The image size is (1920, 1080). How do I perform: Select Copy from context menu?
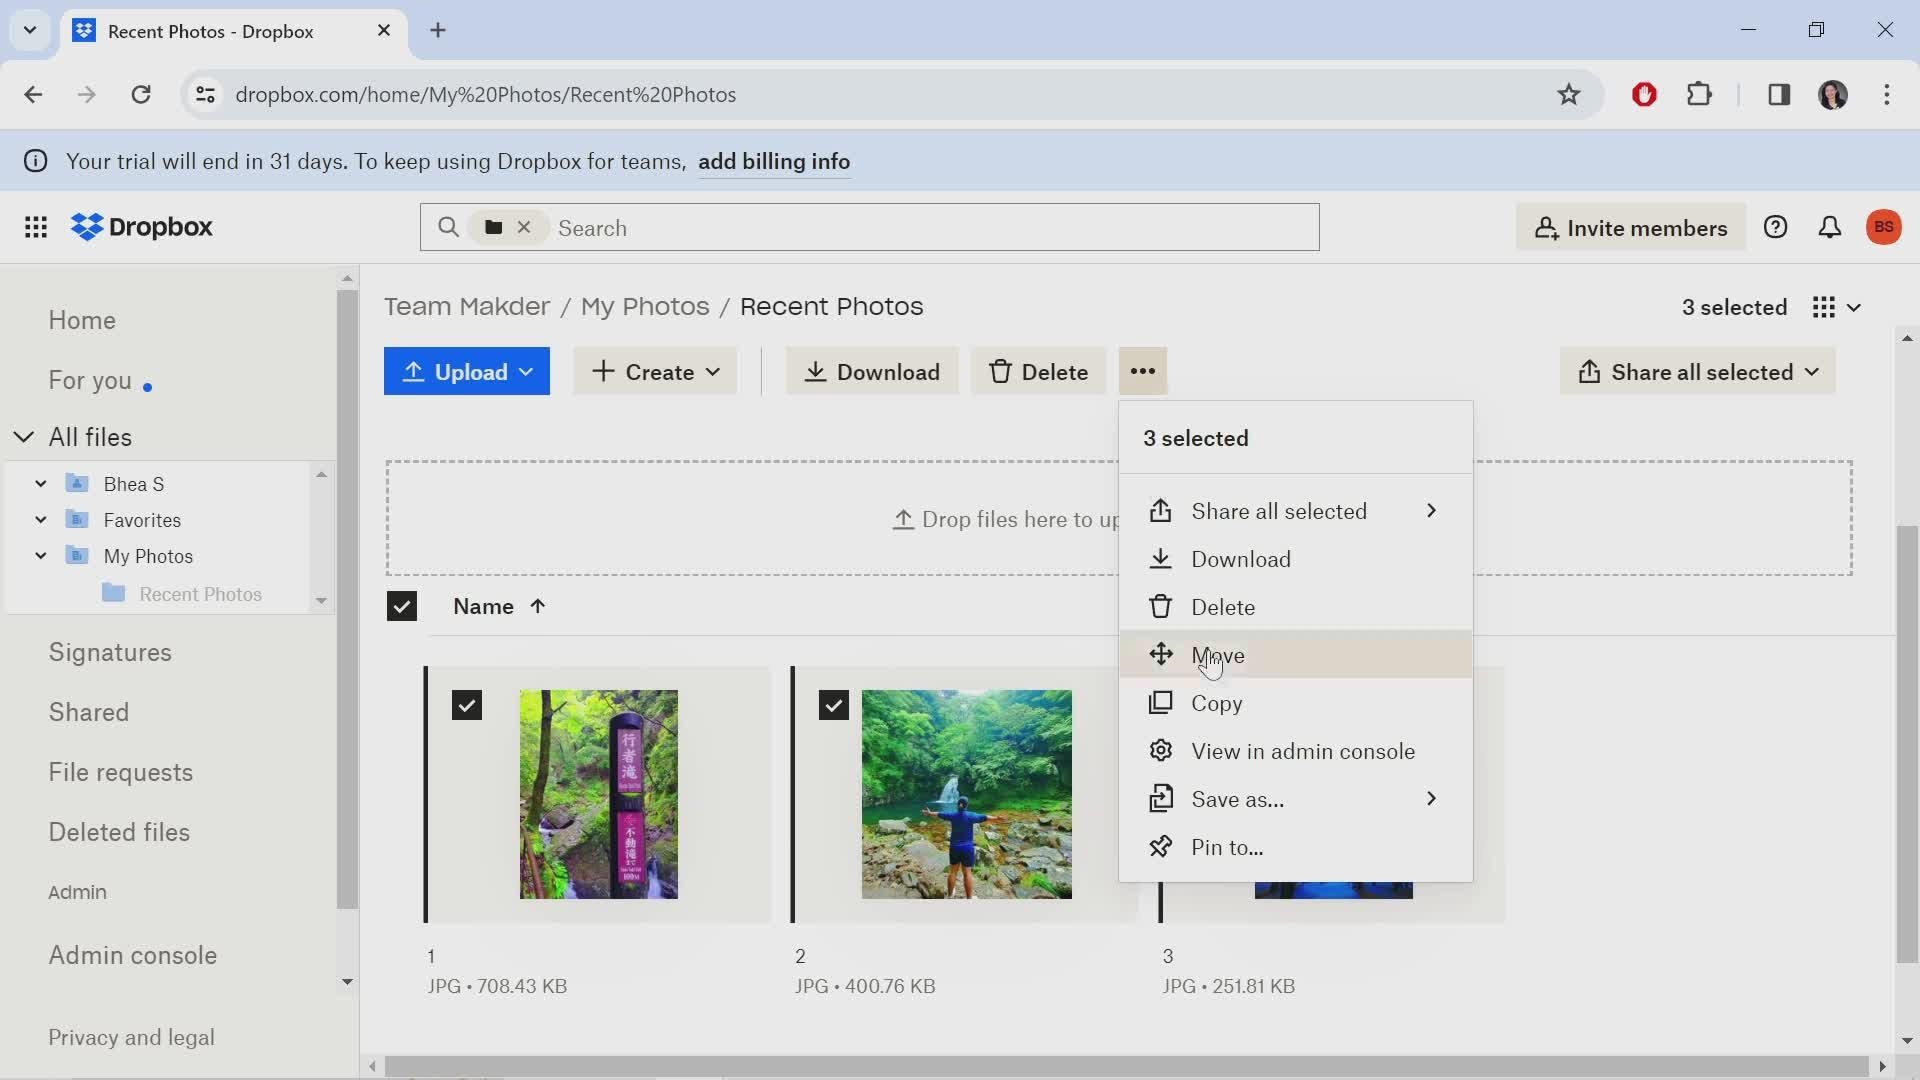(1217, 702)
